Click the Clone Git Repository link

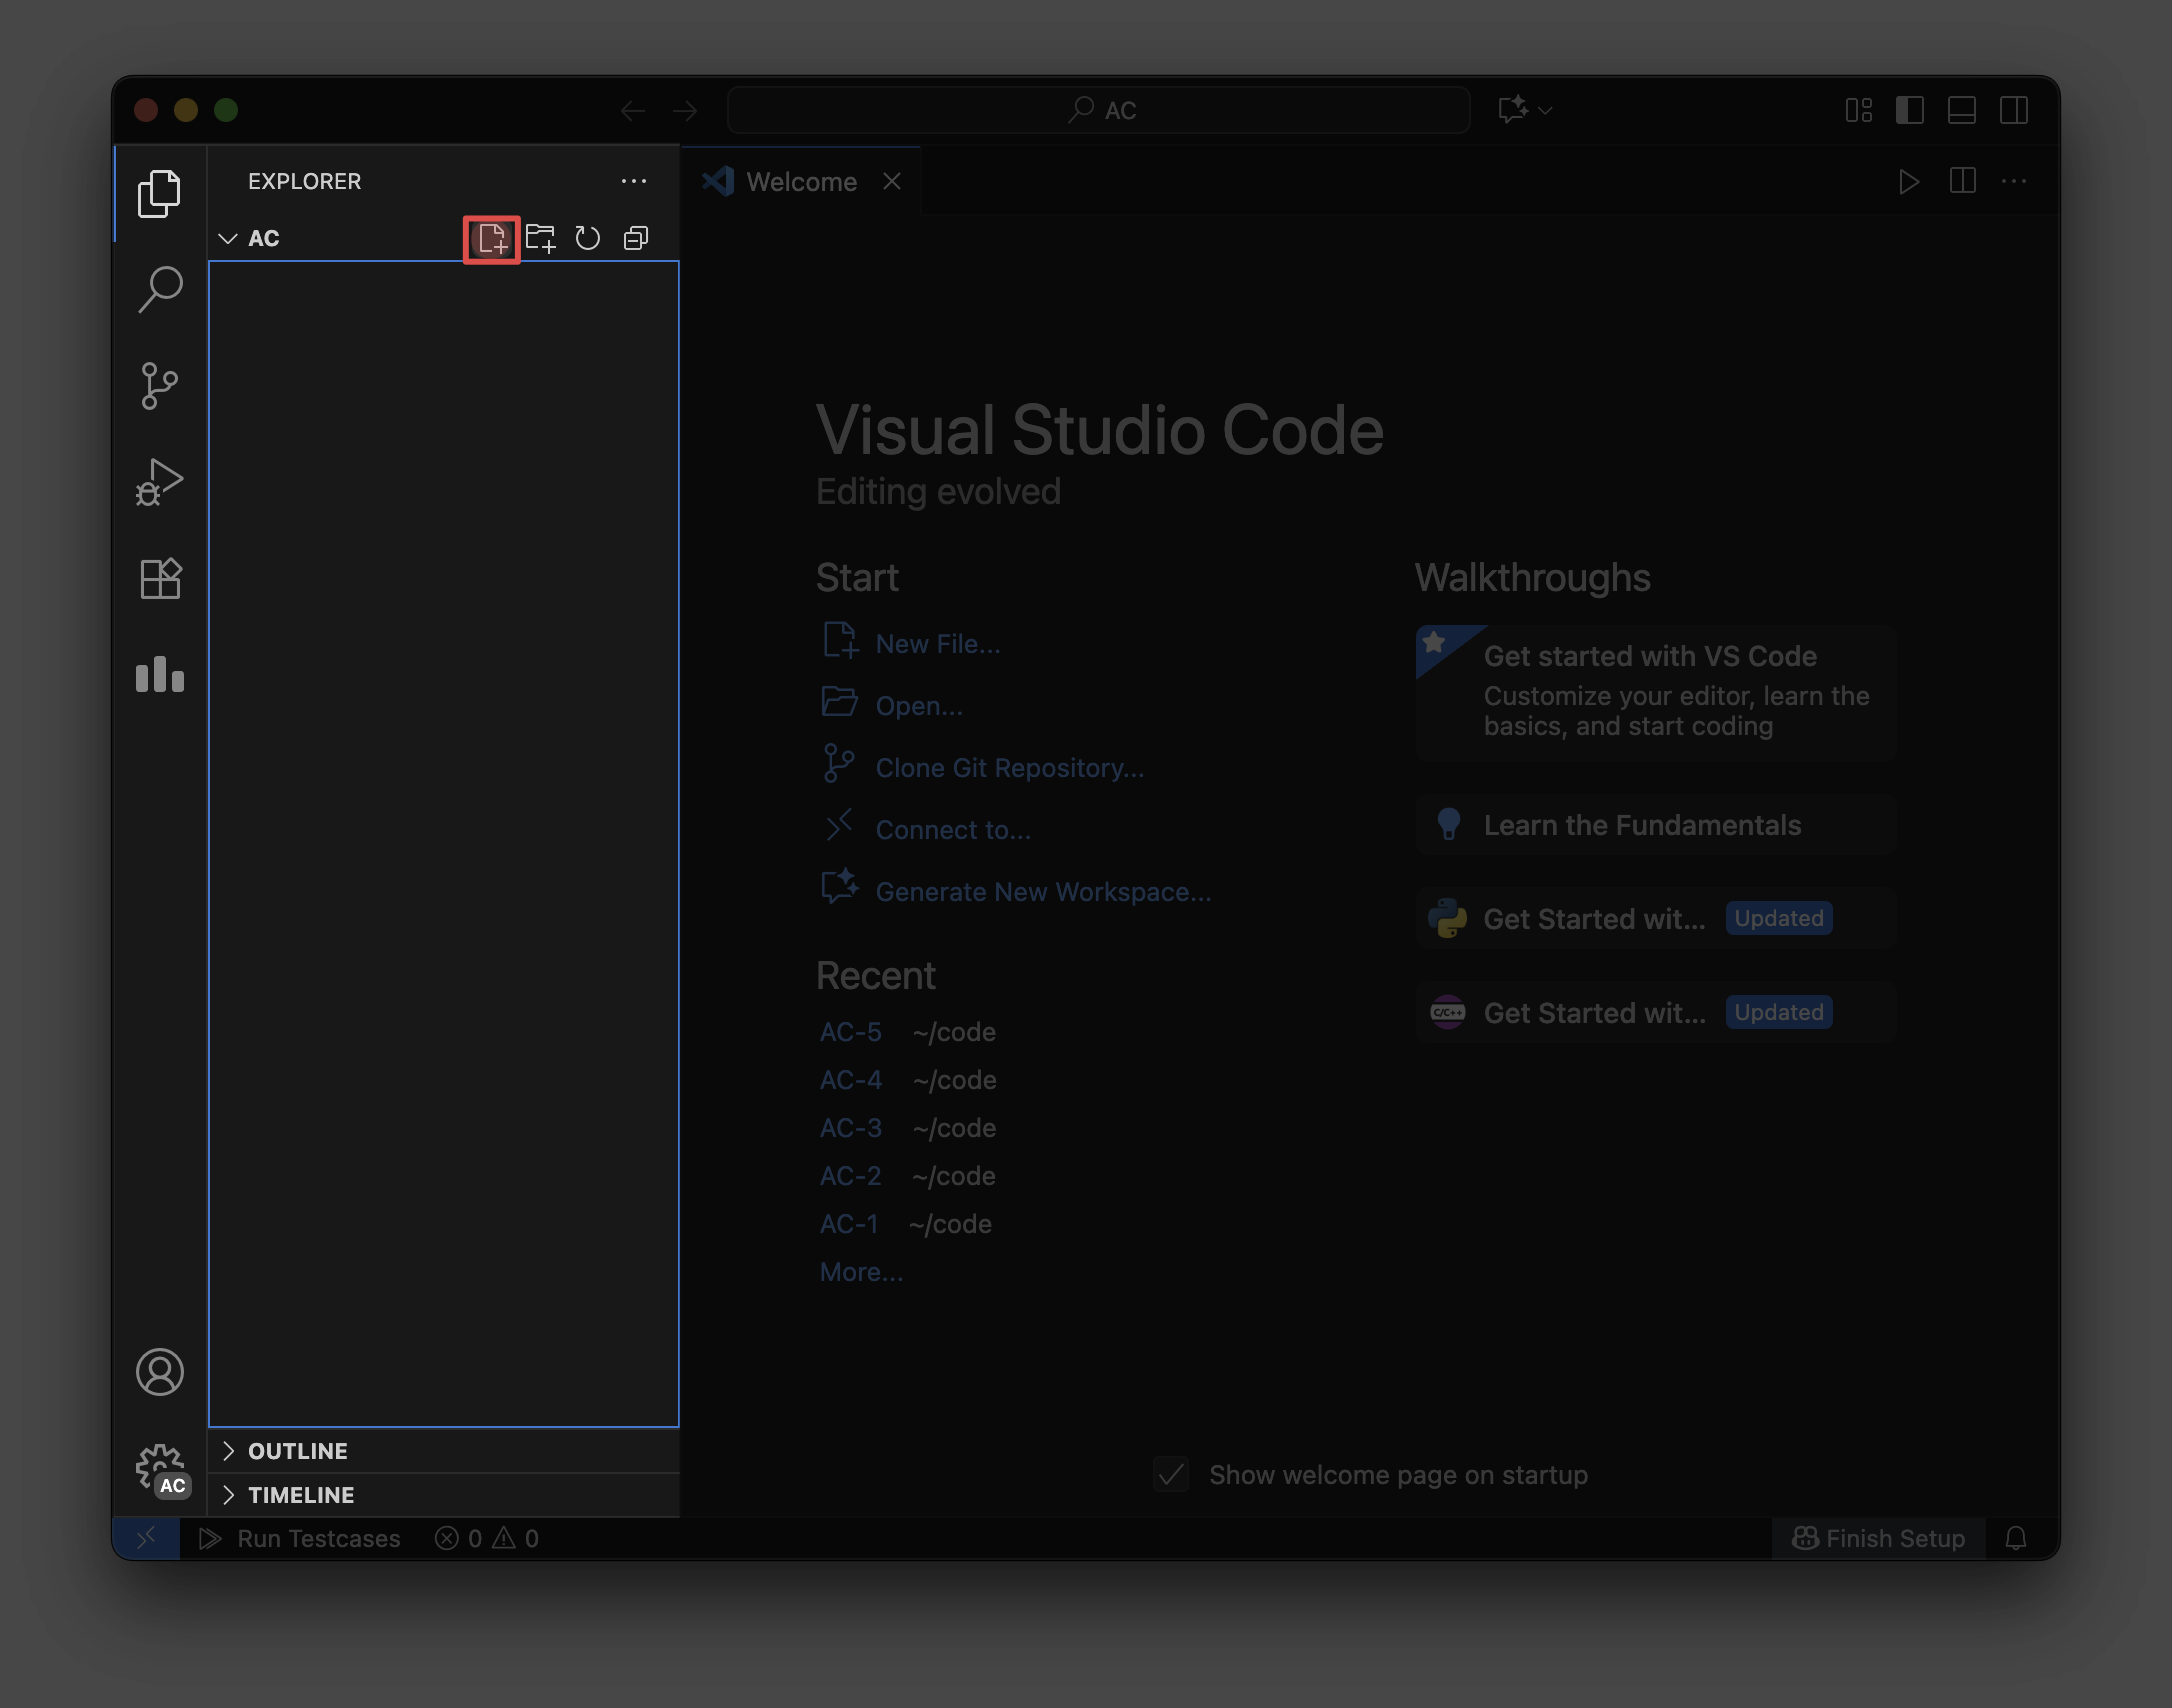tap(1009, 768)
